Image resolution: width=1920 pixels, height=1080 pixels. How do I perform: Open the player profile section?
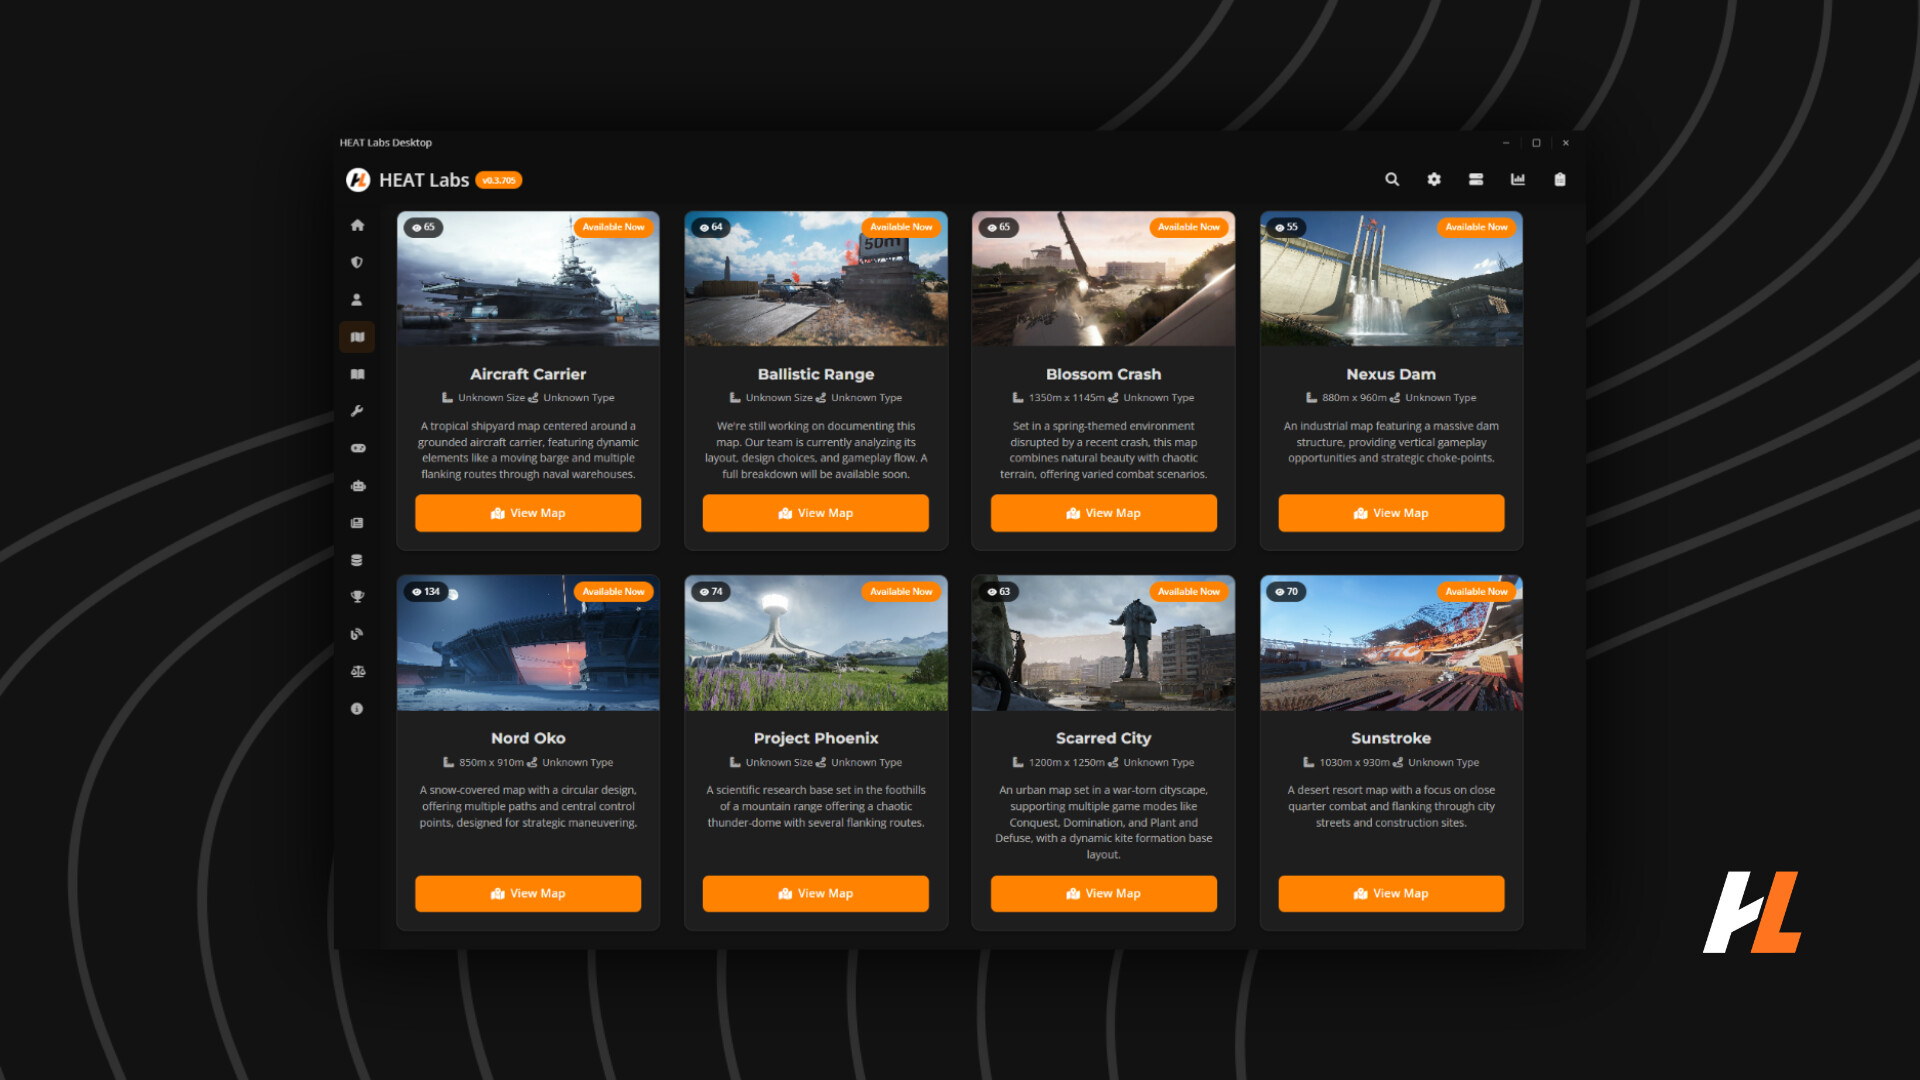click(x=357, y=299)
